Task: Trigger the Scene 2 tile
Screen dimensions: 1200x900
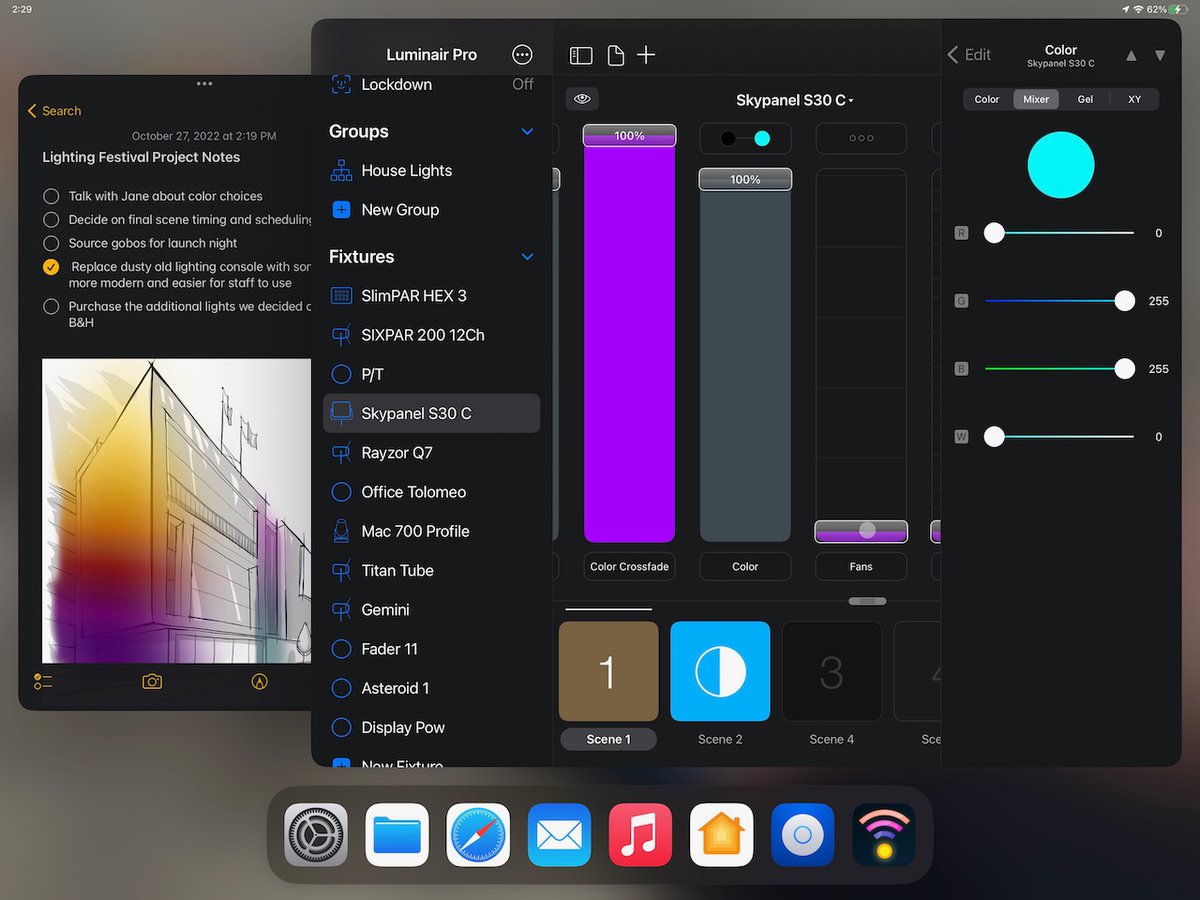Action: pos(720,671)
